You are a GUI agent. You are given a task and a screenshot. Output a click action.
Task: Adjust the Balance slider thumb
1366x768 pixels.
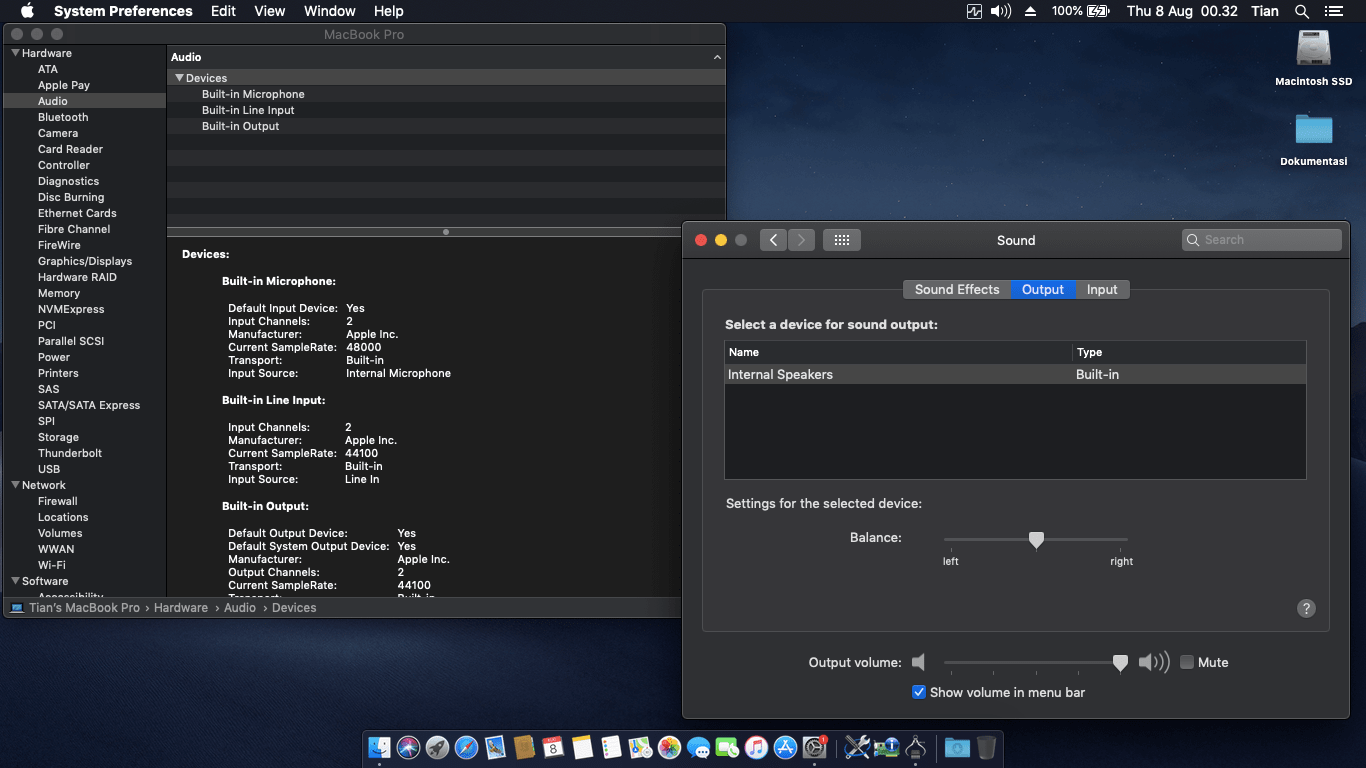(x=1037, y=540)
